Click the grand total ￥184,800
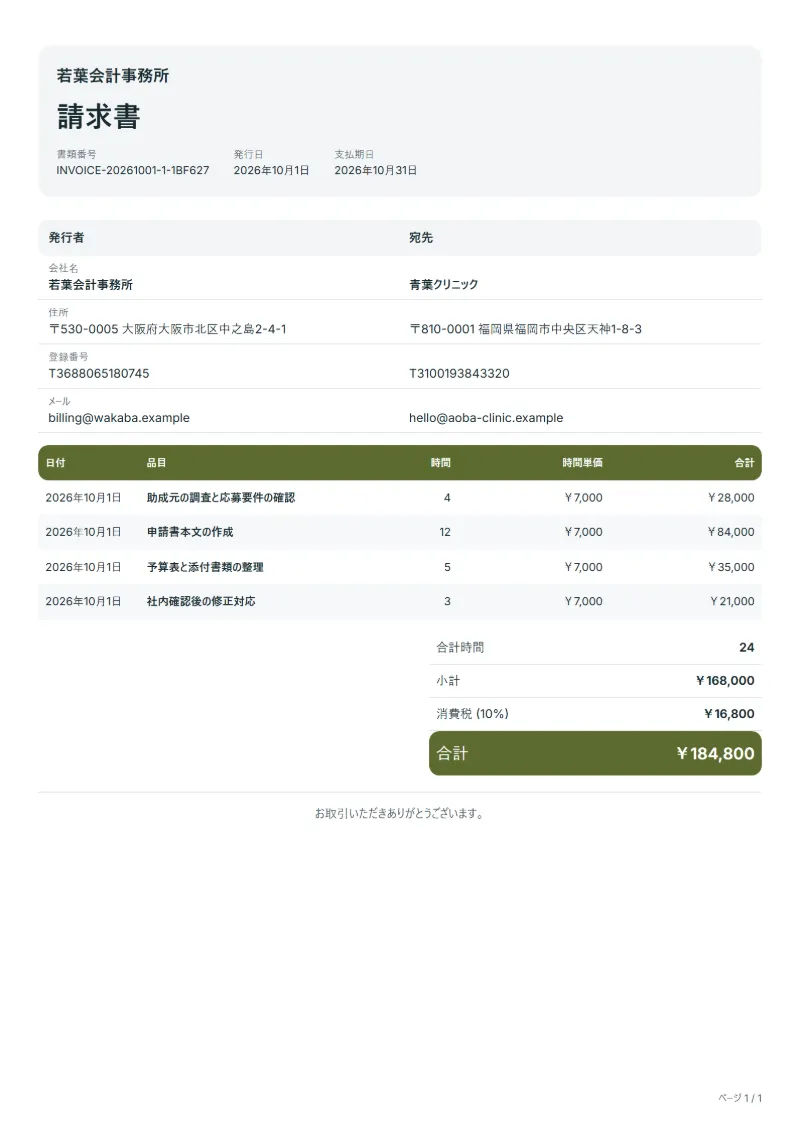 (715, 754)
